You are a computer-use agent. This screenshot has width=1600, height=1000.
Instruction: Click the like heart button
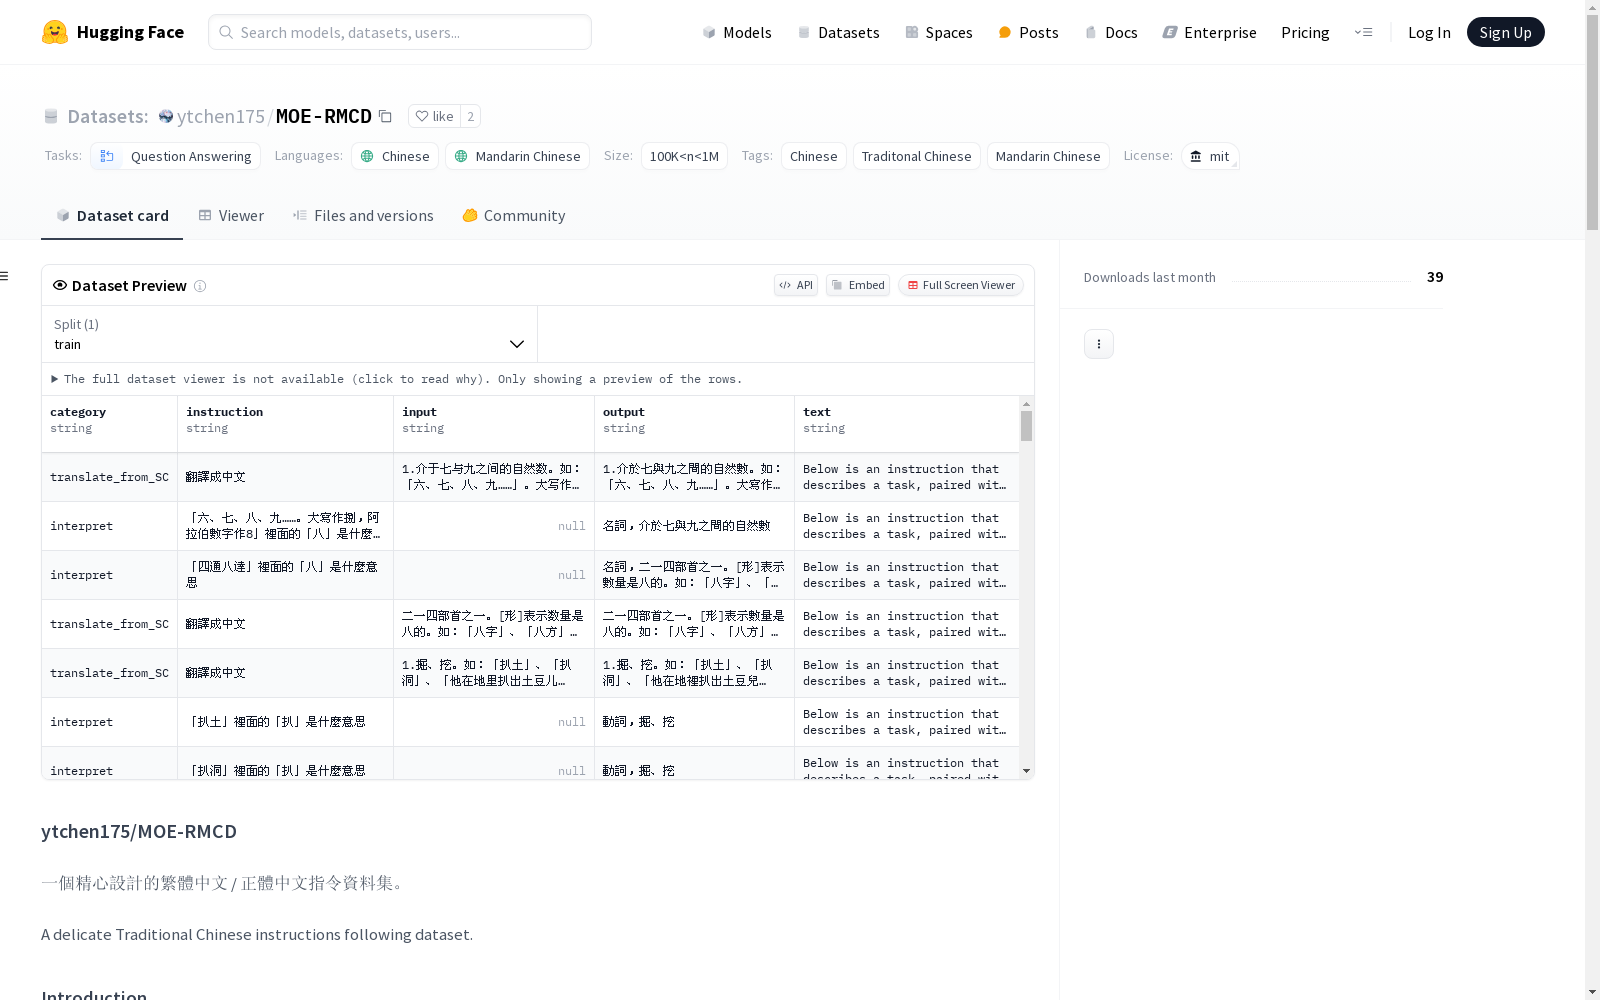click(434, 116)
